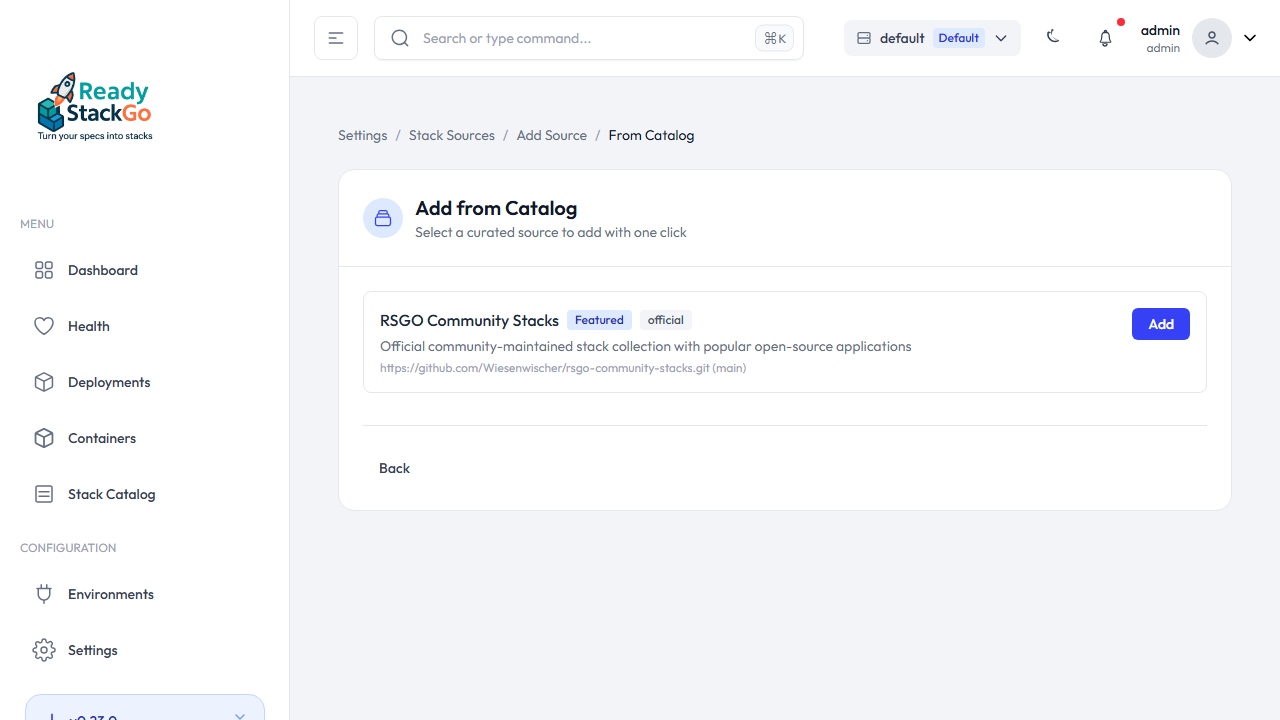Click the Environments plug icon
This screenshot has width=1280, height=720.
(x=44, y=594)
